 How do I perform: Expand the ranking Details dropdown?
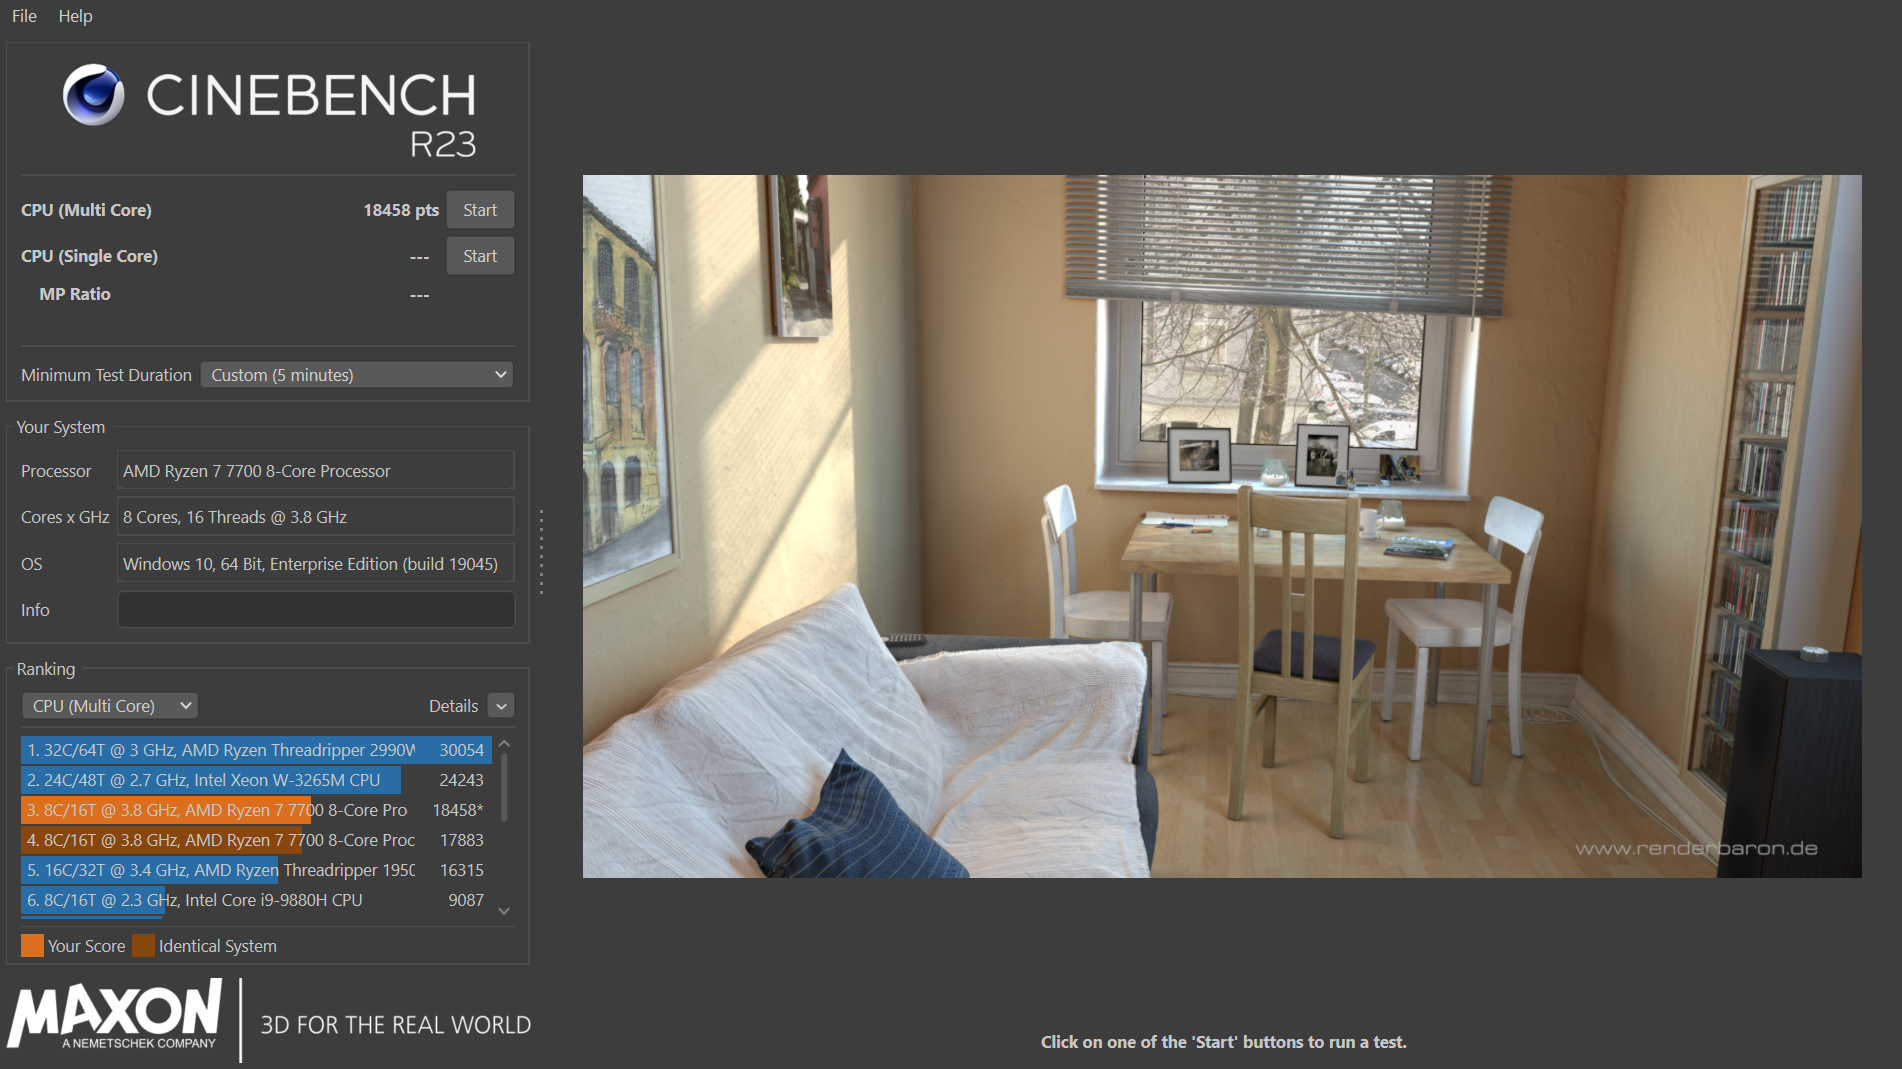tap(501, 706)
